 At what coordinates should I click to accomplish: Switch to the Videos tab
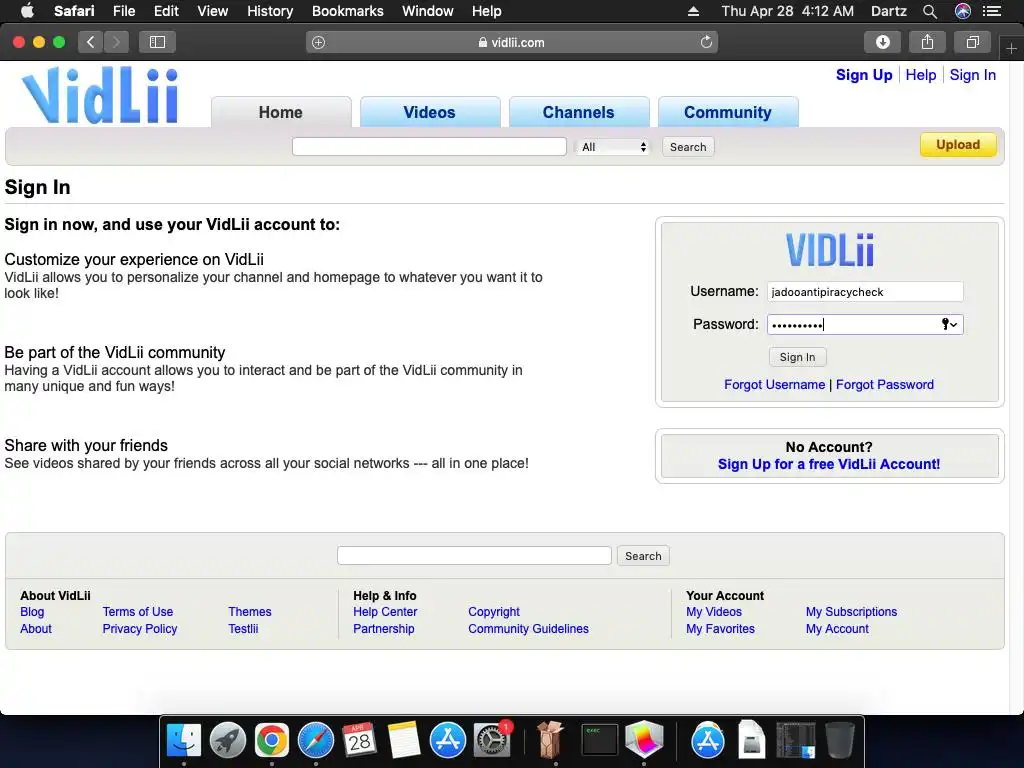click(430, 112)
